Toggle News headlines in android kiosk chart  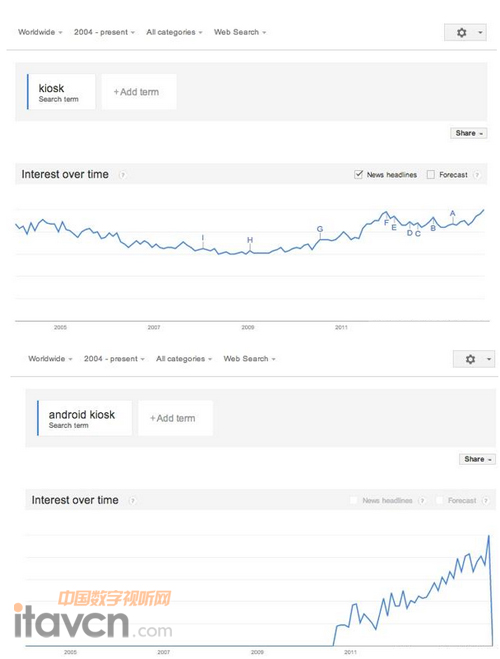354,500
